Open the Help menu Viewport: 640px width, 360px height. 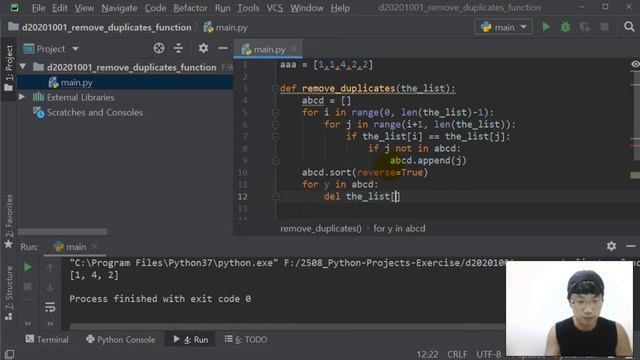(x=340, y=8)
